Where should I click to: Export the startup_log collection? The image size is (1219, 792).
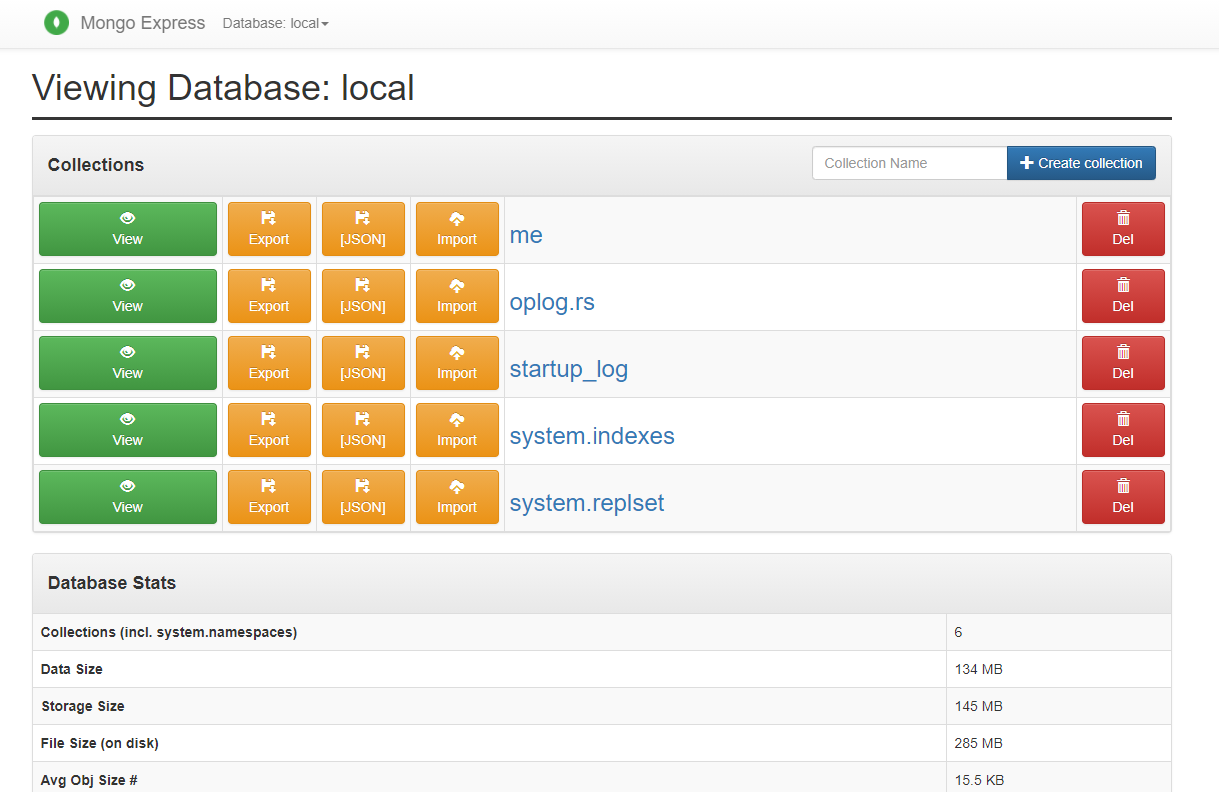(269, 363)
